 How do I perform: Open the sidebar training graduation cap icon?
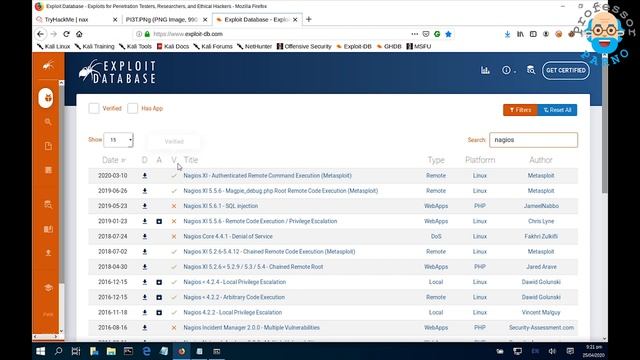(48, 288)
